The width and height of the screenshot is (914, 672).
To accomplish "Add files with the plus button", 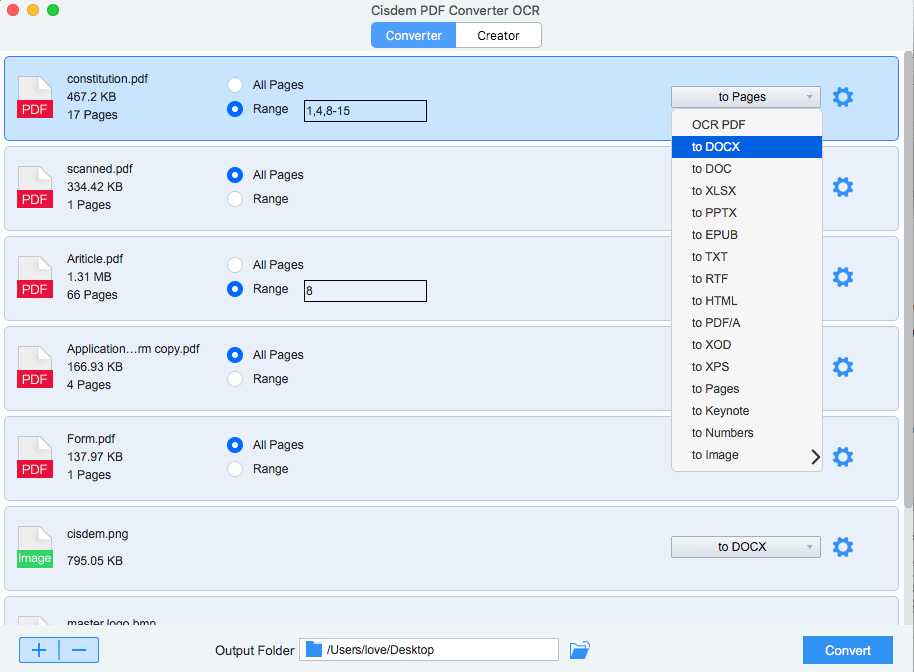I will click(39, 650).
